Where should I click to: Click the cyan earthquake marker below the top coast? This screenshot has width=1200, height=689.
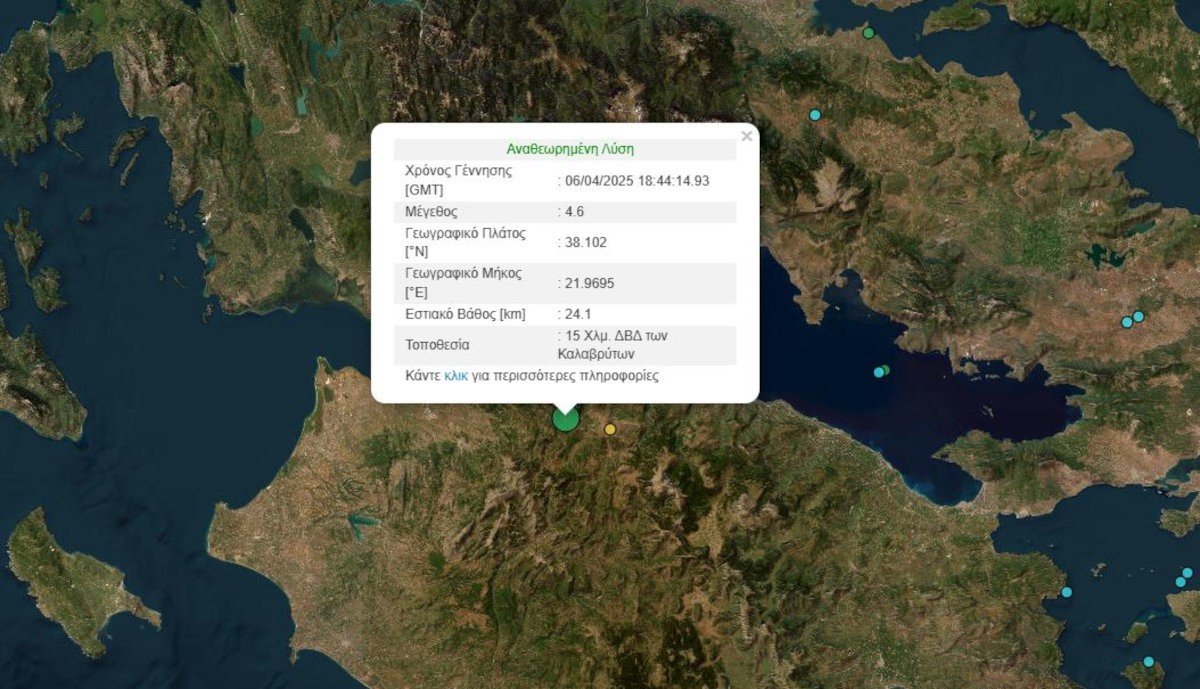tap(815, 115)
